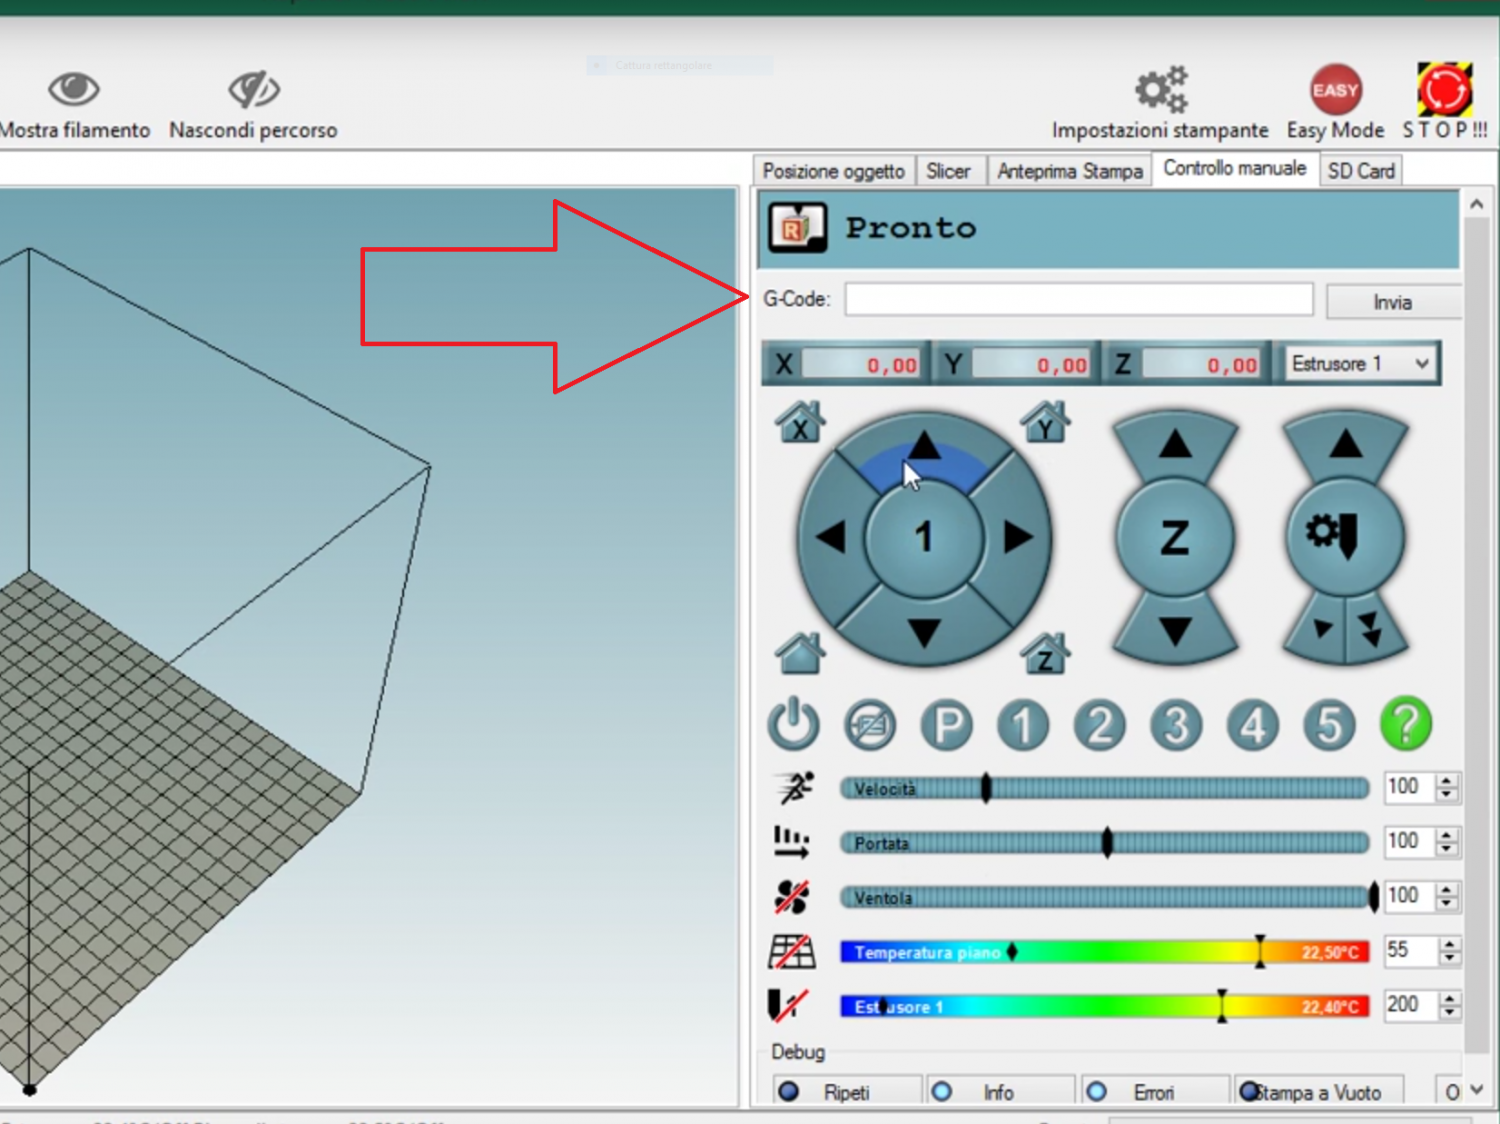The height and width of the screenshot is (1124, 1500).
Task: Click the green help question mark icon
Action: tap(1406, 725)
